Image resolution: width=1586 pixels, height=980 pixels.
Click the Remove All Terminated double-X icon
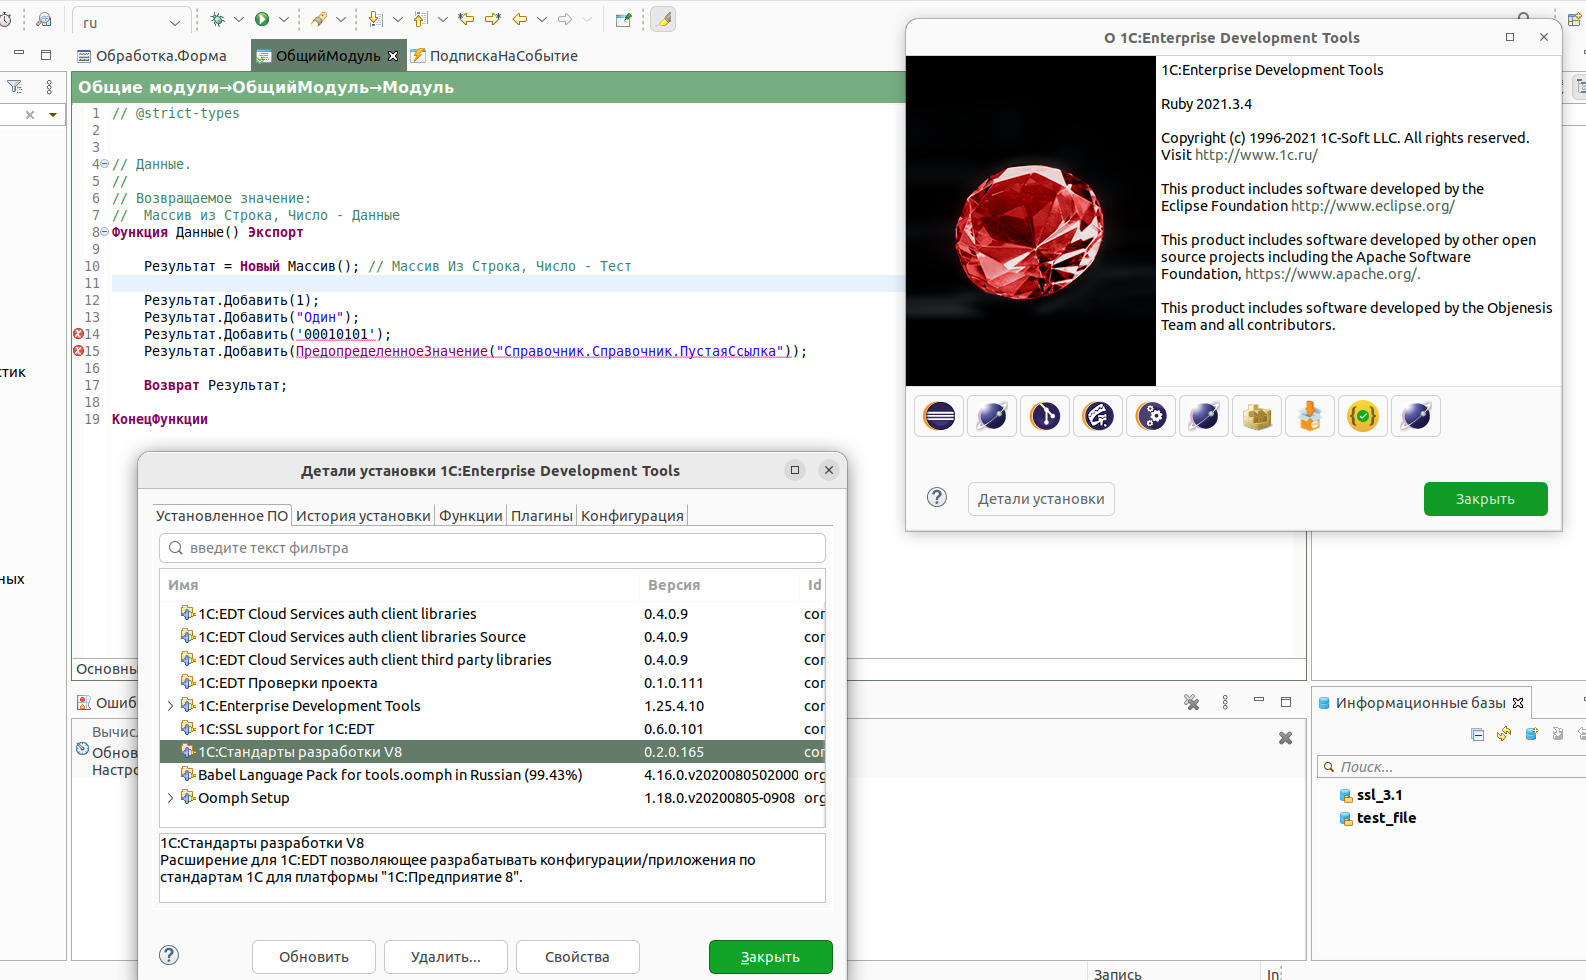click(1191, 702)
